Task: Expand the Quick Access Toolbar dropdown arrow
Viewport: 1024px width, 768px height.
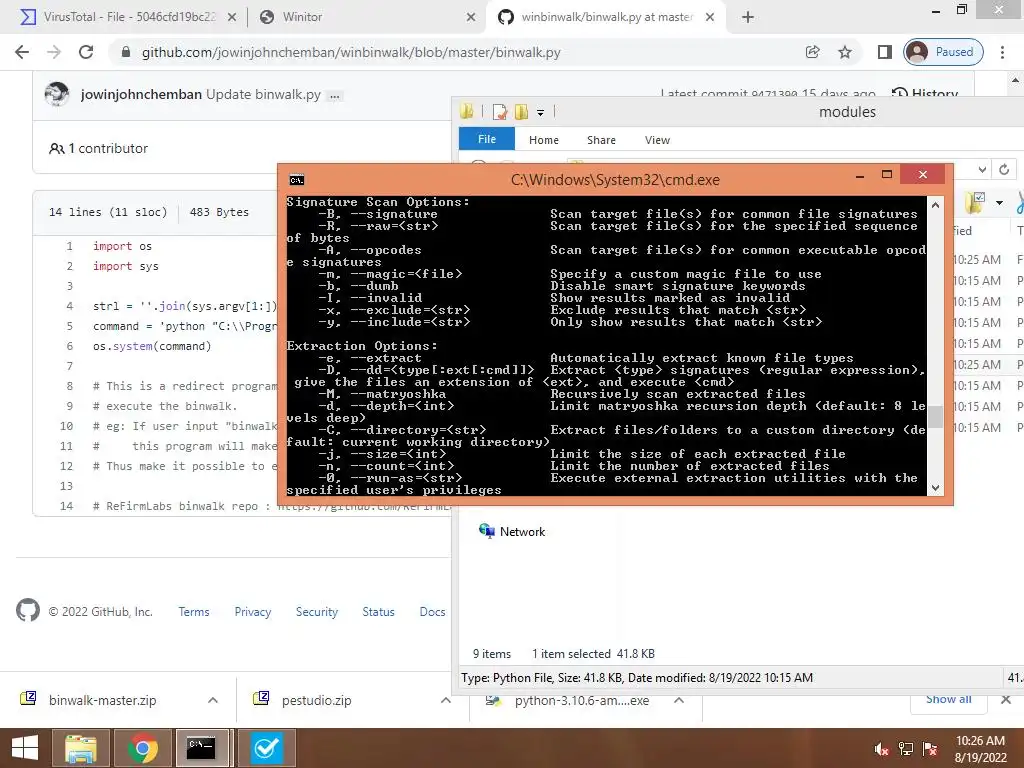Action: pyautogui.click(x=540, y=113)
